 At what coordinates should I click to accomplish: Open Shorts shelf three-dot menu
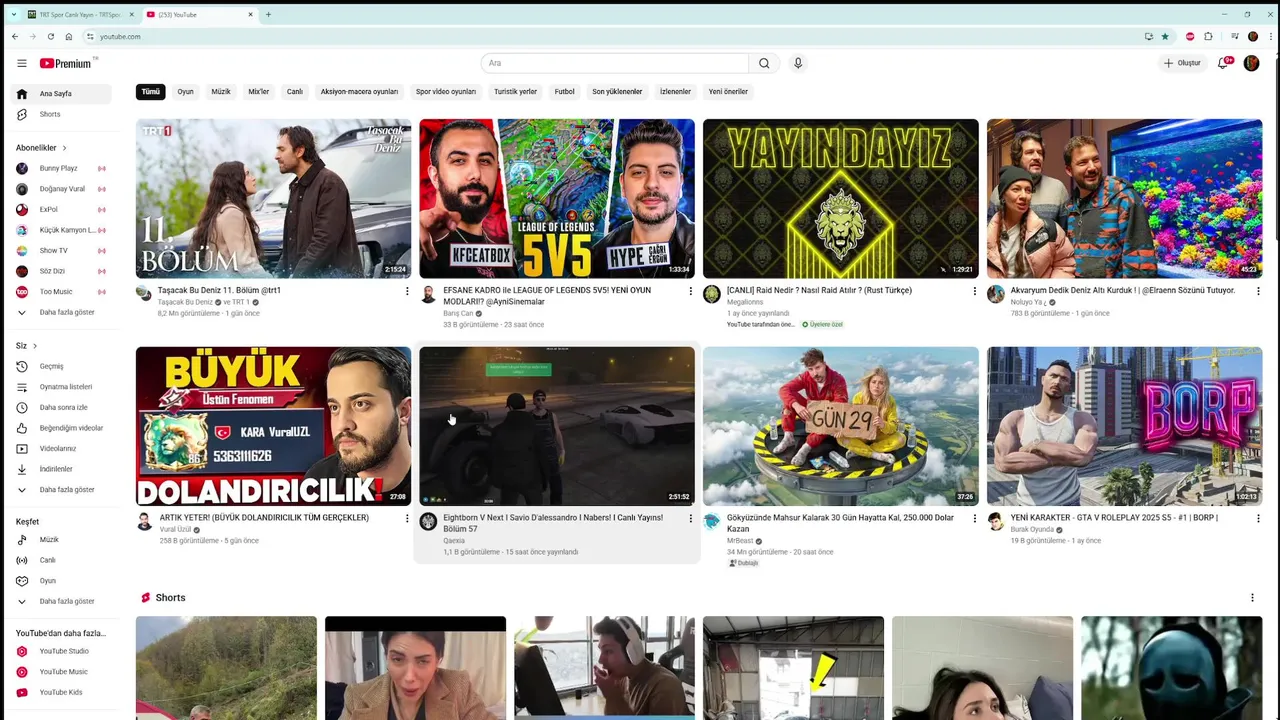pyautogui.click(x=1252, y=598)
